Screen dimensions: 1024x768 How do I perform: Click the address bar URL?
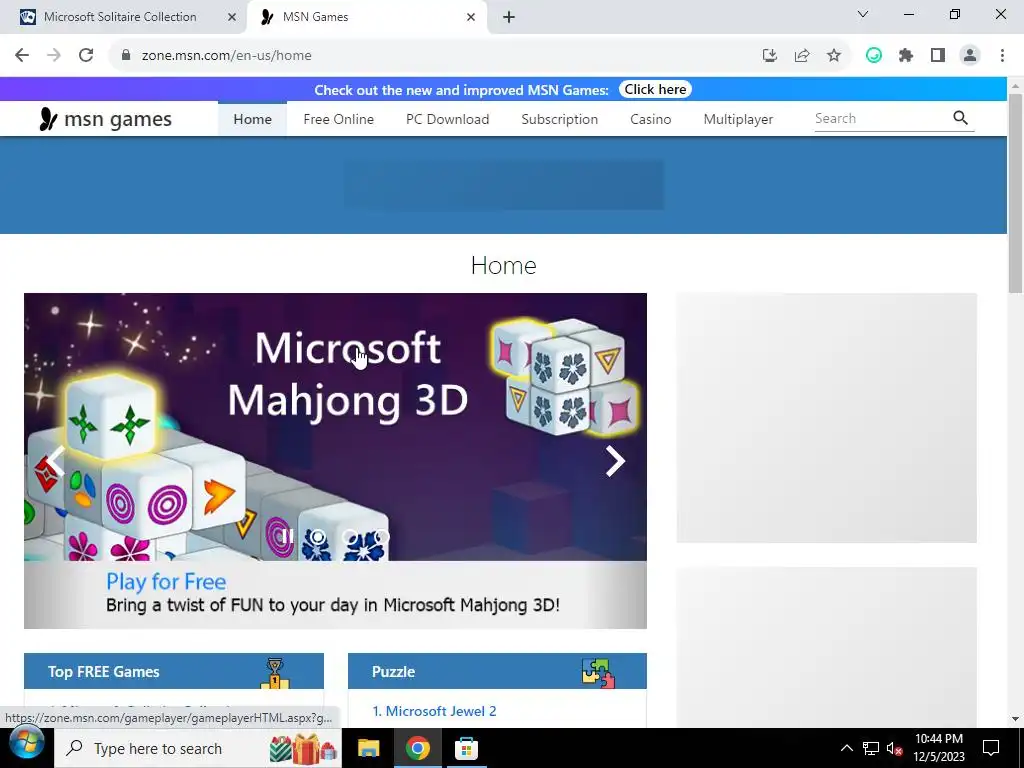pos(226,56)
